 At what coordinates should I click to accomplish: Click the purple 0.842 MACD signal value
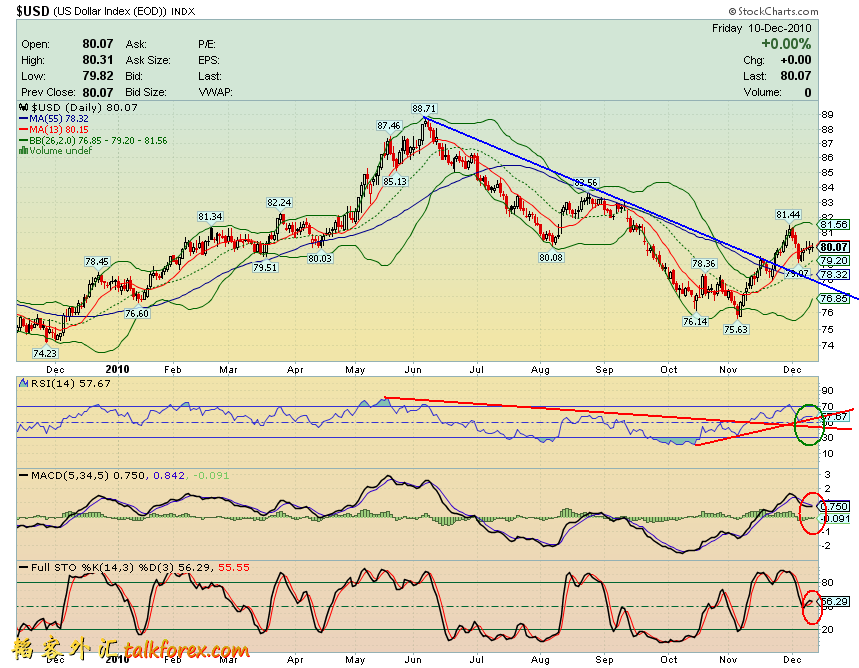point(169,475)
